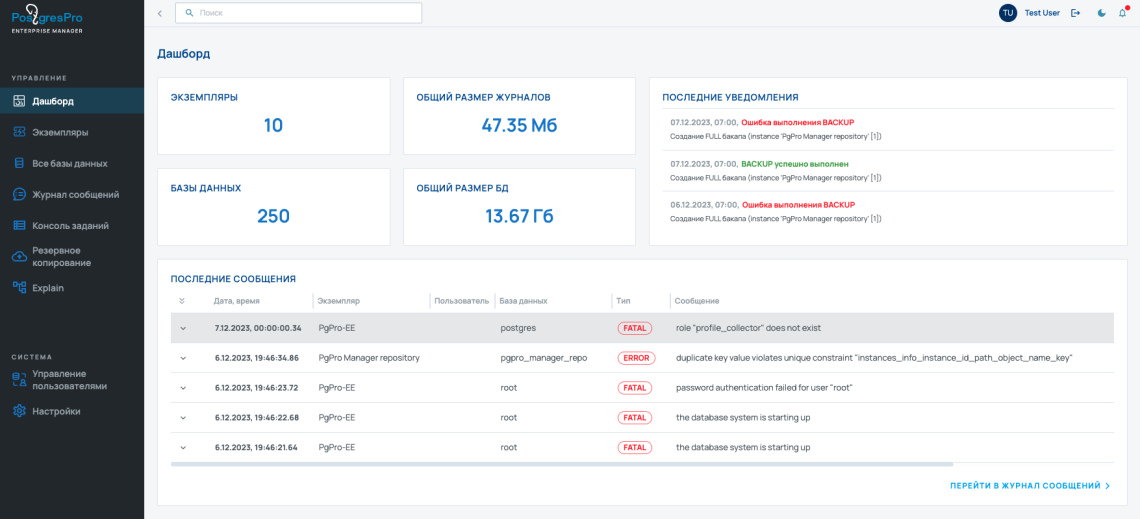Click 7.12.2023, 00:00:00.34 timestamp
The width and height of the screenshot is (1140, 519).
(x=258, y=328)
